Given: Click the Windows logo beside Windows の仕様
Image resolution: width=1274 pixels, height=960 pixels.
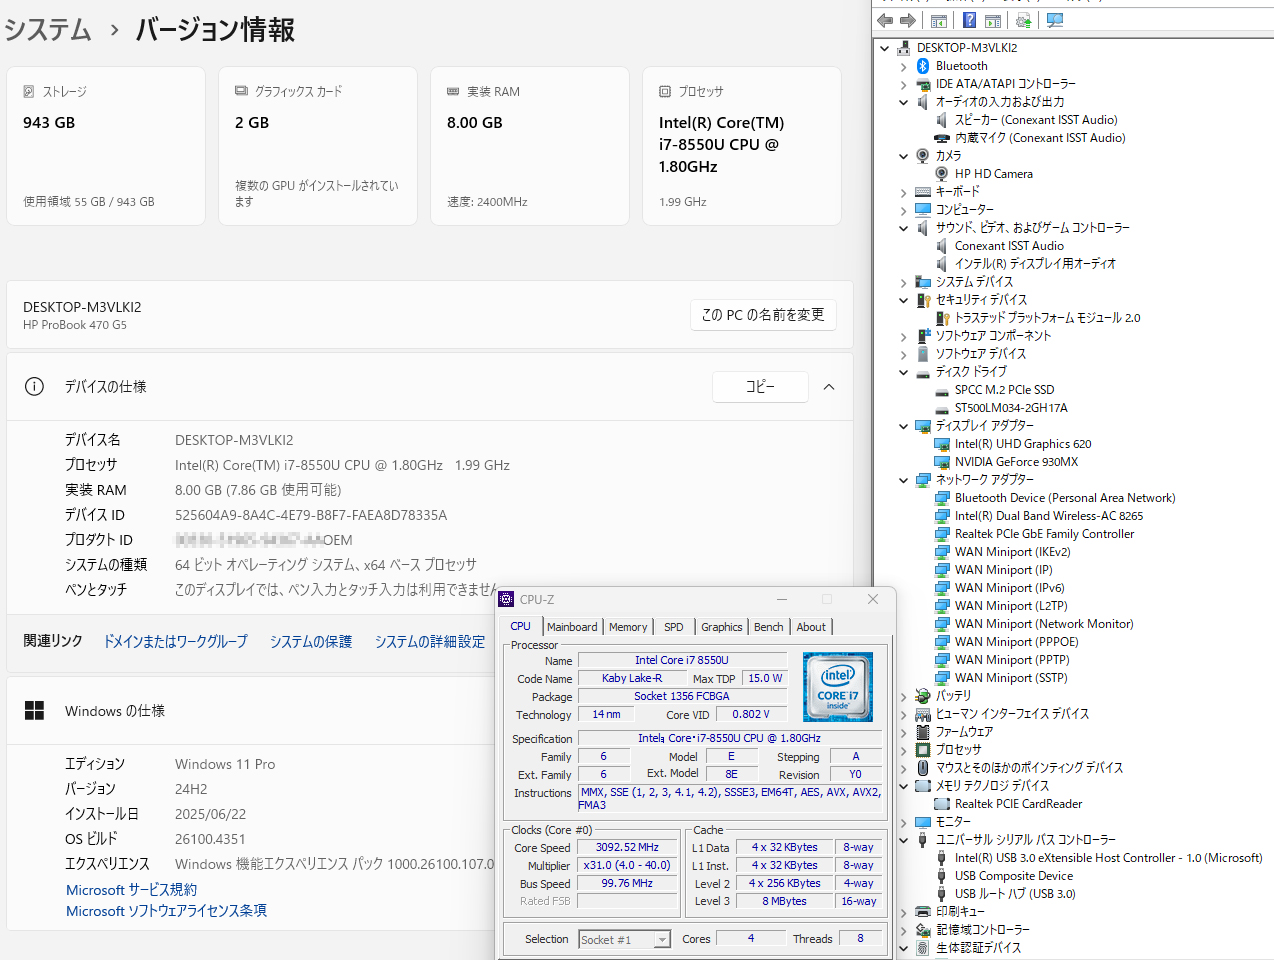Looking at the screenshot, I should click(34, 710).
